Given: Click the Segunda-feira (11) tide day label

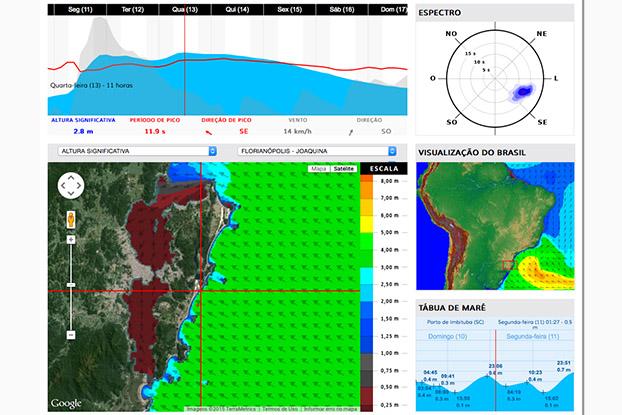Looking at the screenshot, I should pos(533,336).
